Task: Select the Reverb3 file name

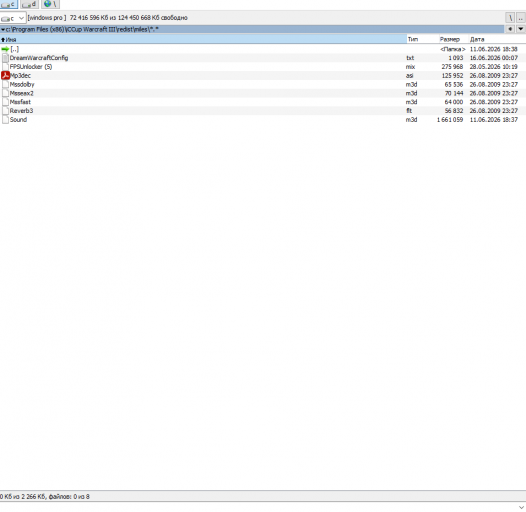Action: pos(21,111)
